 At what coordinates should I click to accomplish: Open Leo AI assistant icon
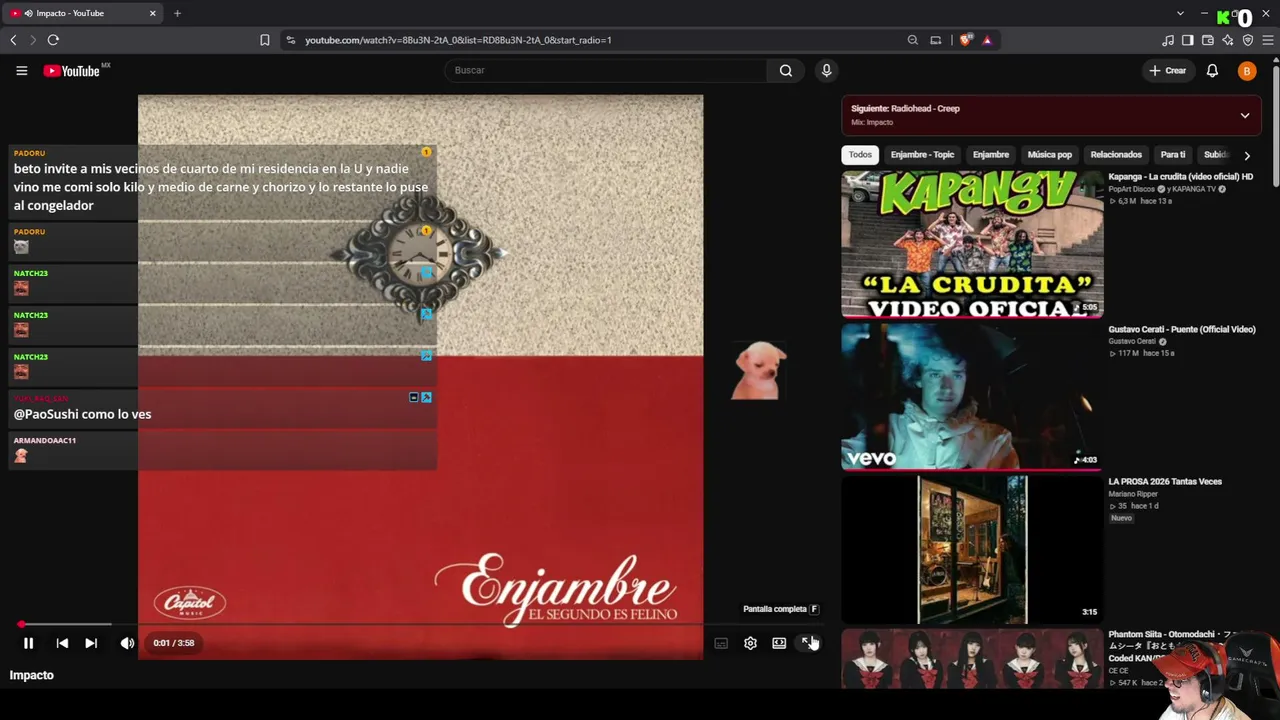[1228, 40]
